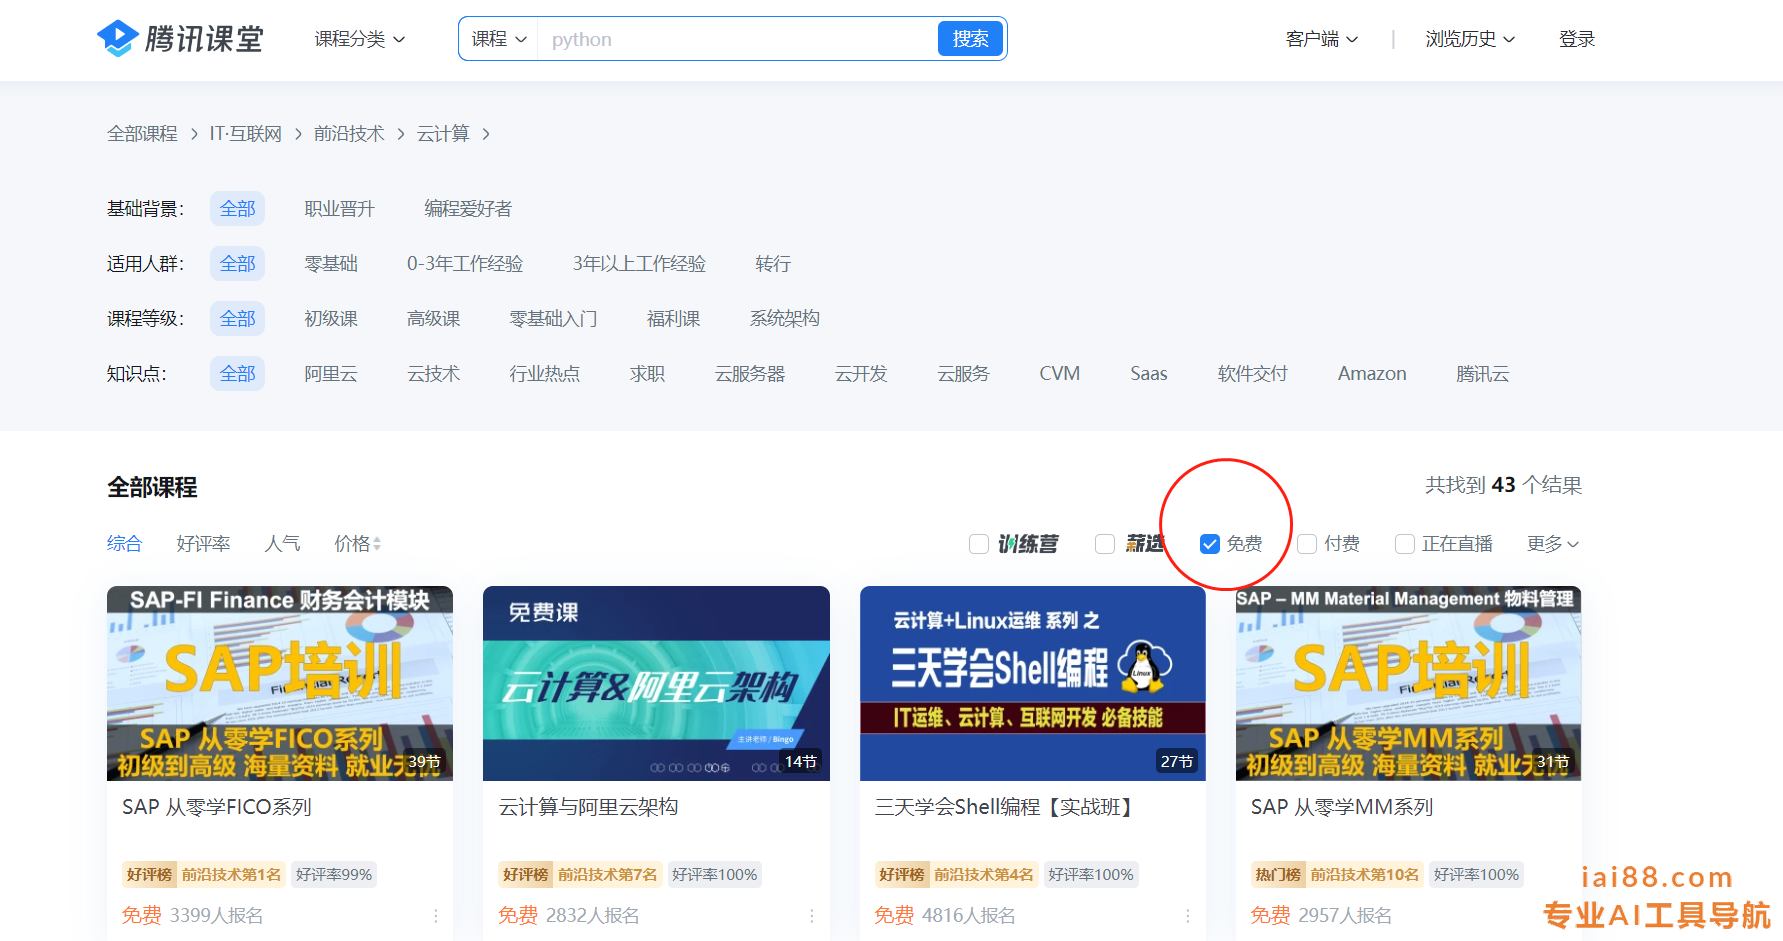The image size is (1783, 941).
Task: Open SAP-MM Material Management thumbnail
Action: click(x=1409, y=683)
